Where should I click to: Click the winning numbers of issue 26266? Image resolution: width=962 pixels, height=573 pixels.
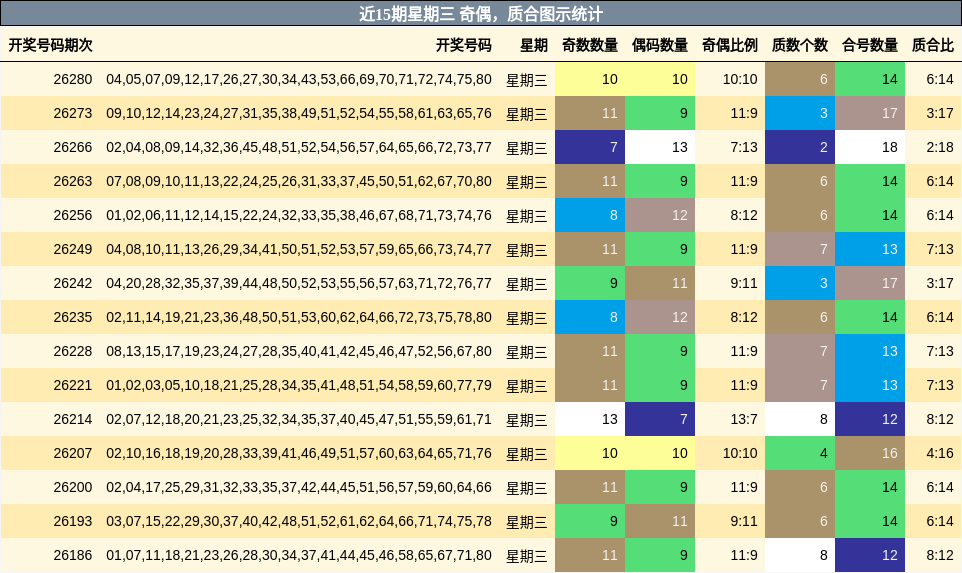point(299,147)
